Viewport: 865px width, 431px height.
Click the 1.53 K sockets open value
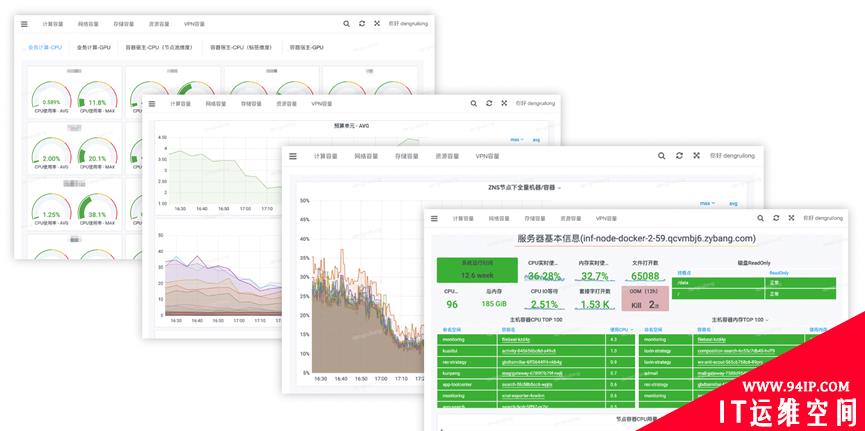[595, 304]
